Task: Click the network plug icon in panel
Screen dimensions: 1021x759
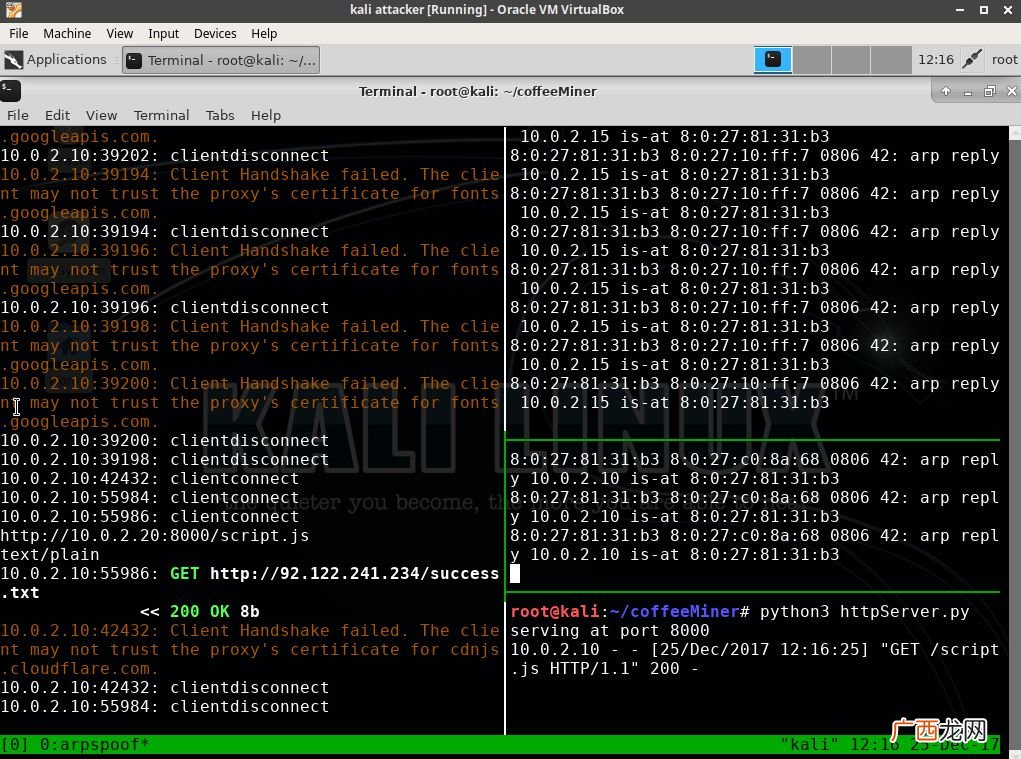Action: coord(972,59)
